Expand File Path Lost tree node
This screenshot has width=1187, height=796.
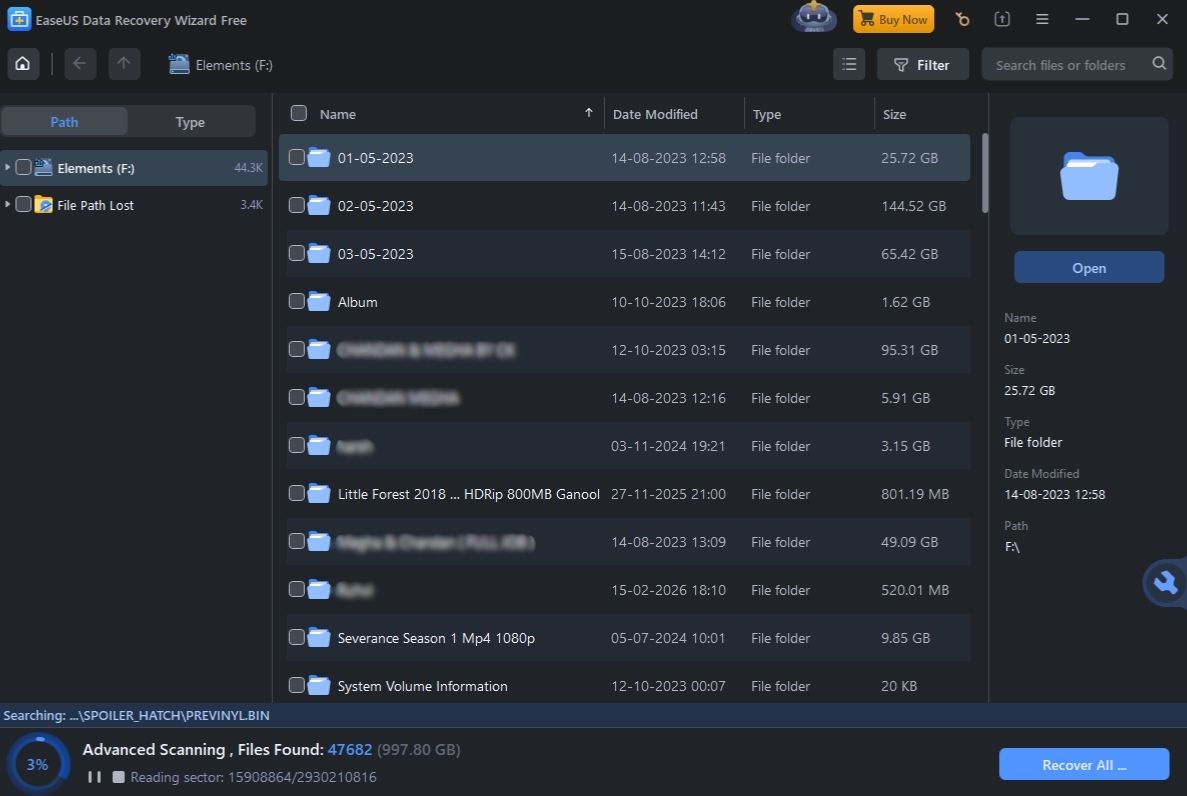[x=8, y=205]
